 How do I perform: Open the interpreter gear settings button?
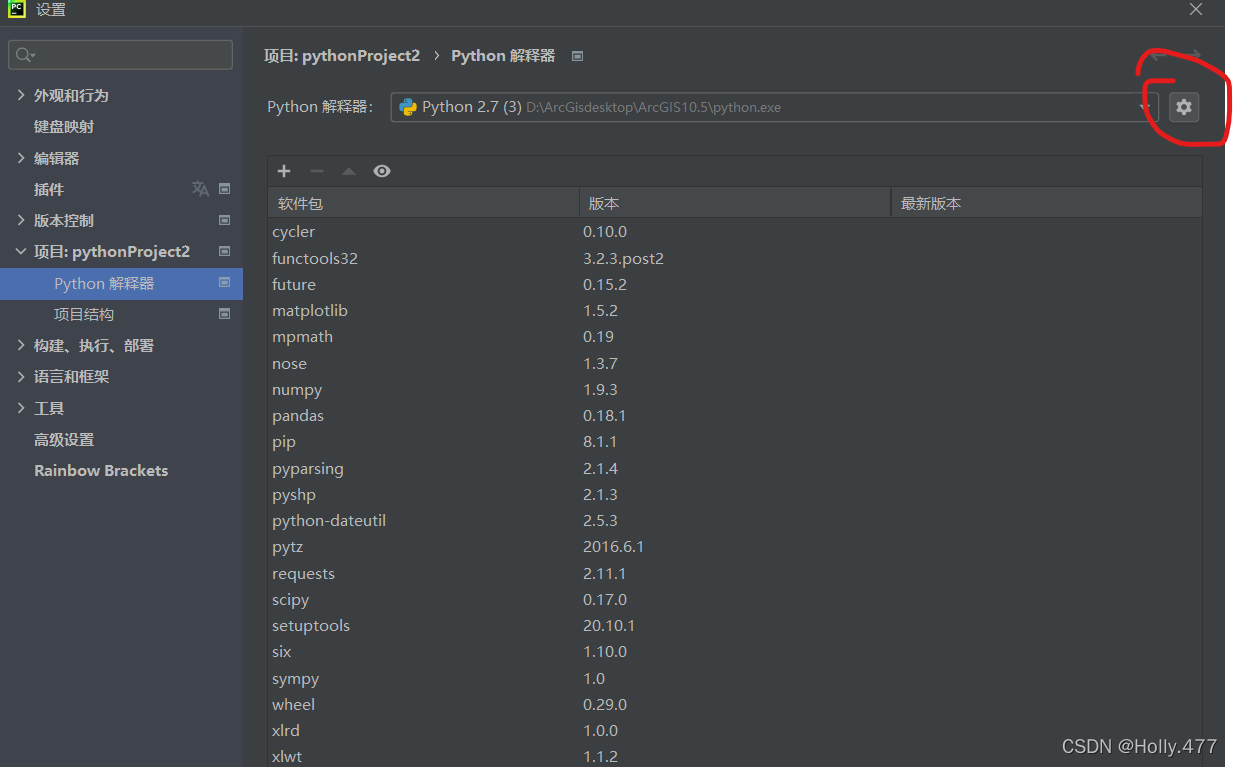1184,107
